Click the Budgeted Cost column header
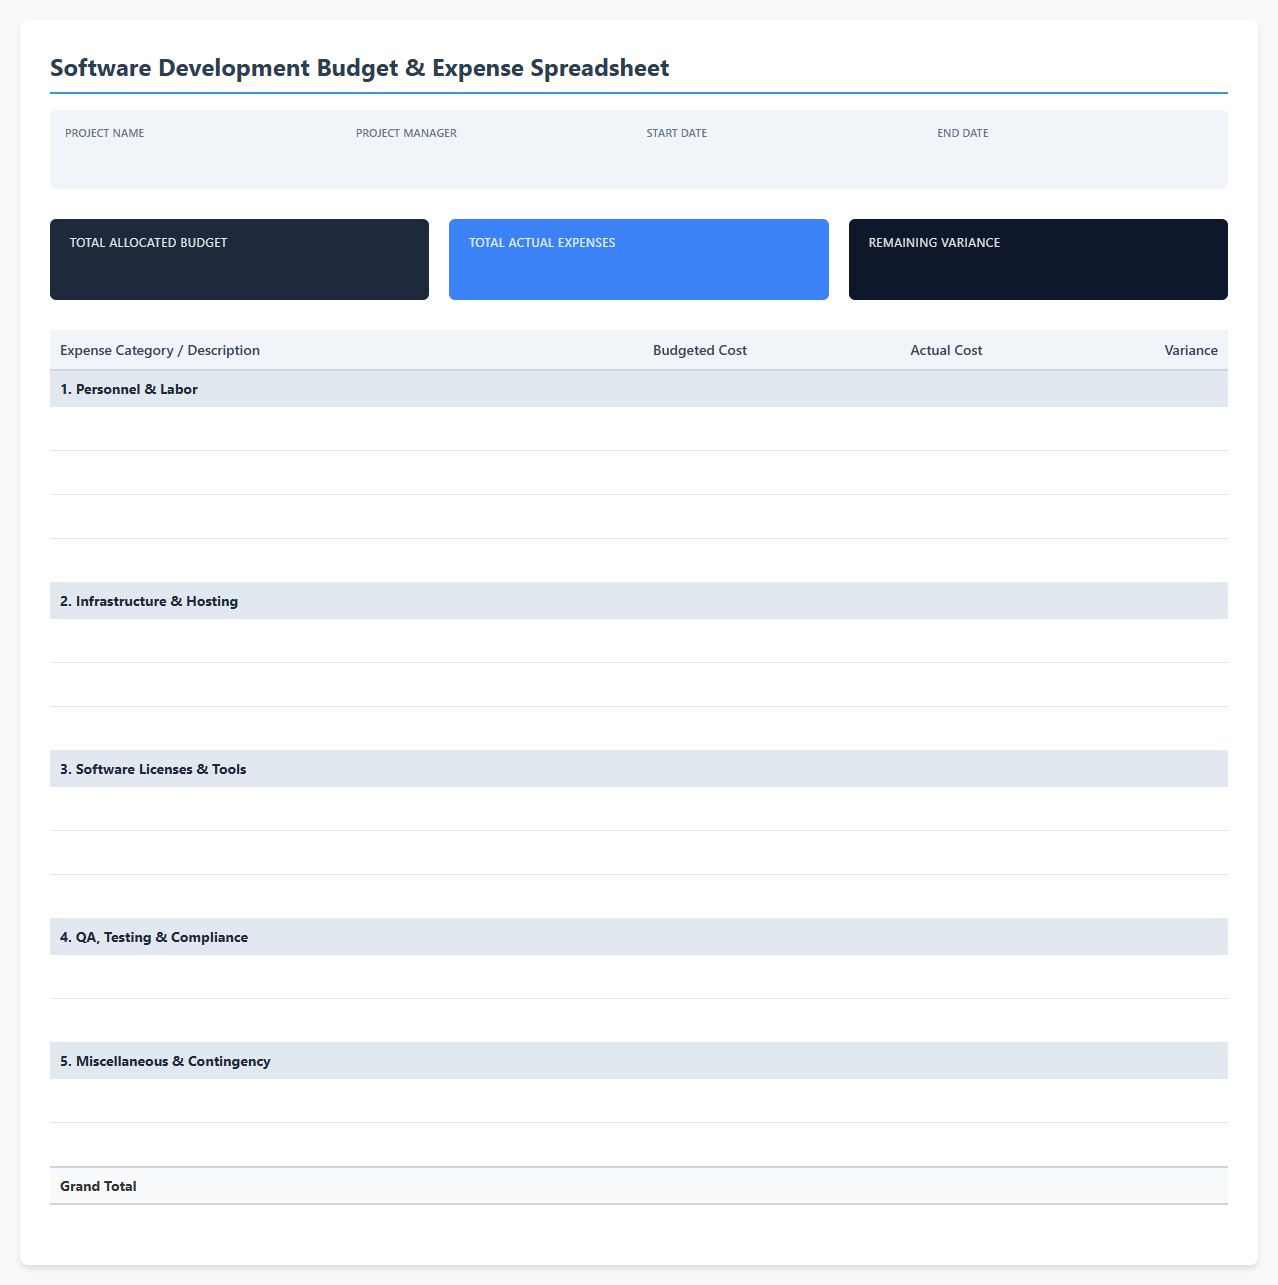The image size is (1278, 1285). coord(700,350)
